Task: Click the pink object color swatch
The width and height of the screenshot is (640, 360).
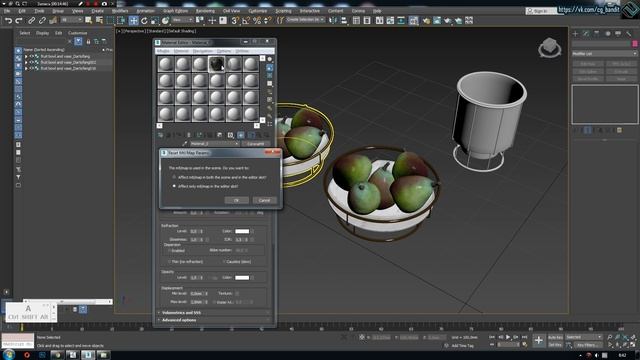Action: pyautogui.click(x=635, y=43)
